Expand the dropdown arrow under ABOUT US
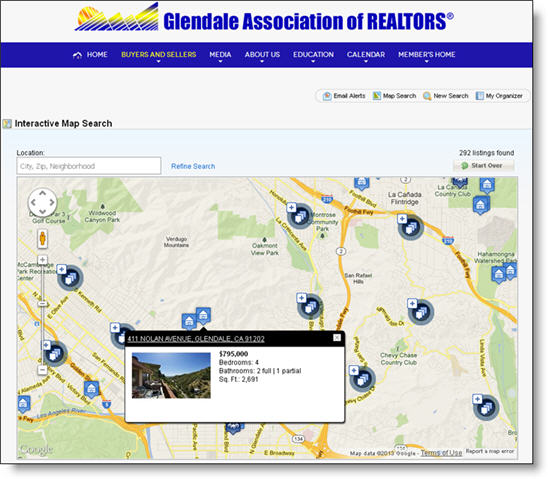The image size is (548, 479). click(262, 61)
